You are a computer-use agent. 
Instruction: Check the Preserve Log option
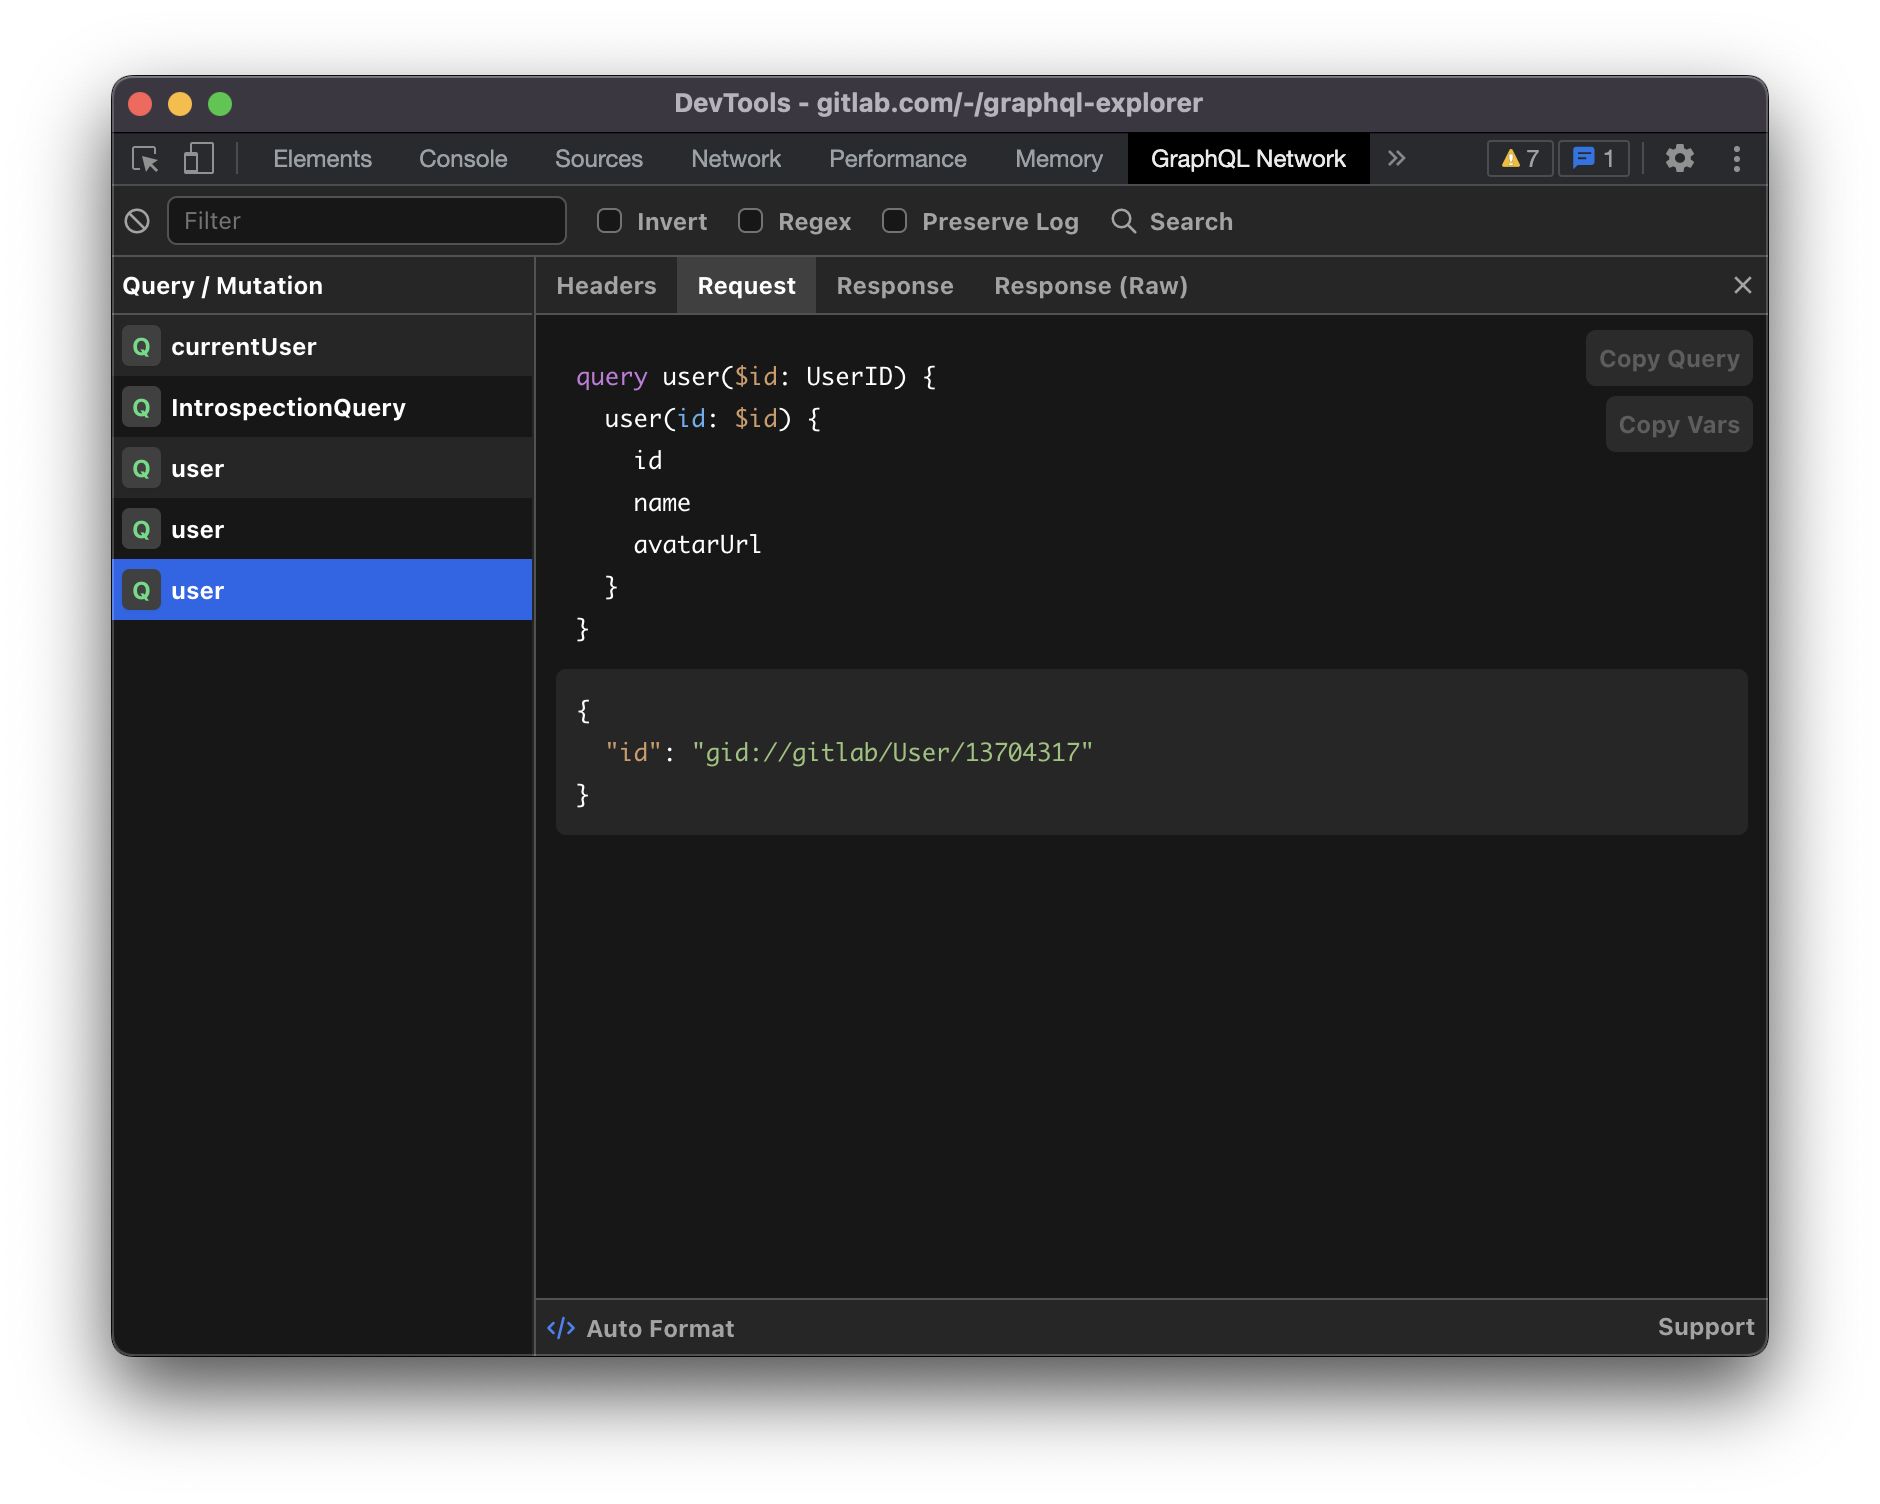(894, 221)
